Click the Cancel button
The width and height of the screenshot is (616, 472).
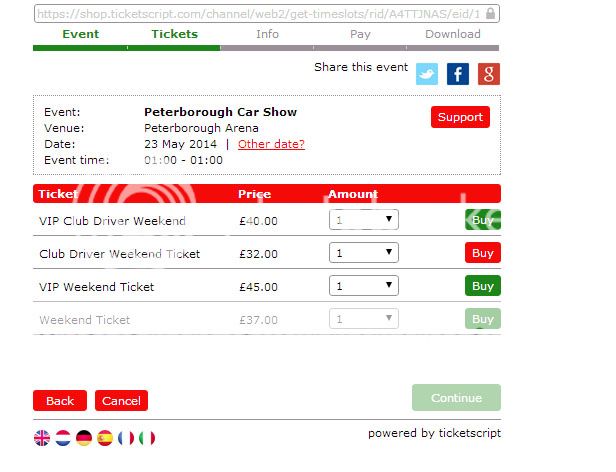coord(121,400)
